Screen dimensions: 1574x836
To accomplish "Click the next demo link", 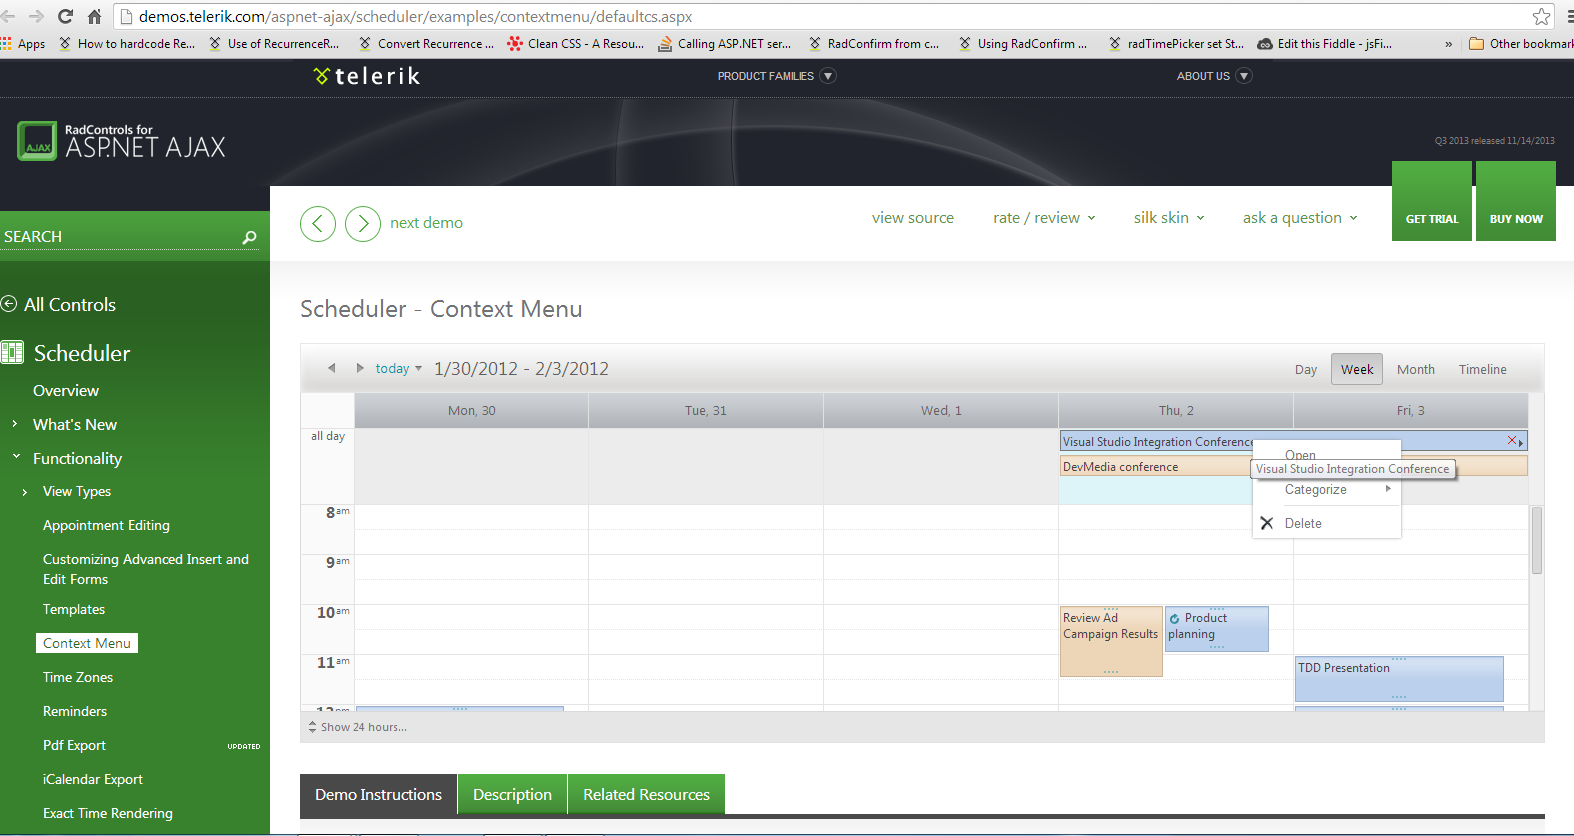I will [x=426, y=223].
